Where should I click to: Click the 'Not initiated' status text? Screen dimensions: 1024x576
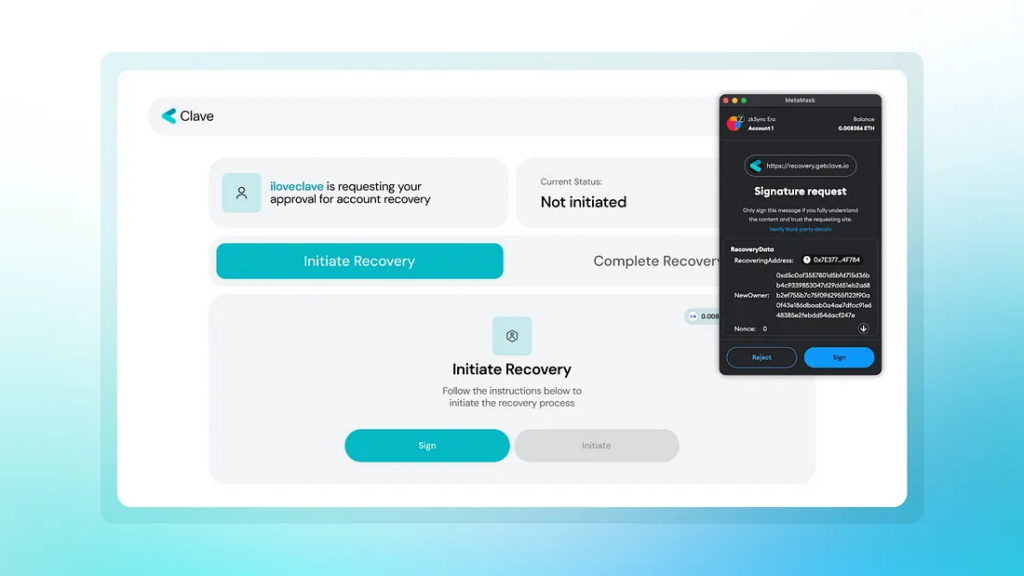pos(583,202)
